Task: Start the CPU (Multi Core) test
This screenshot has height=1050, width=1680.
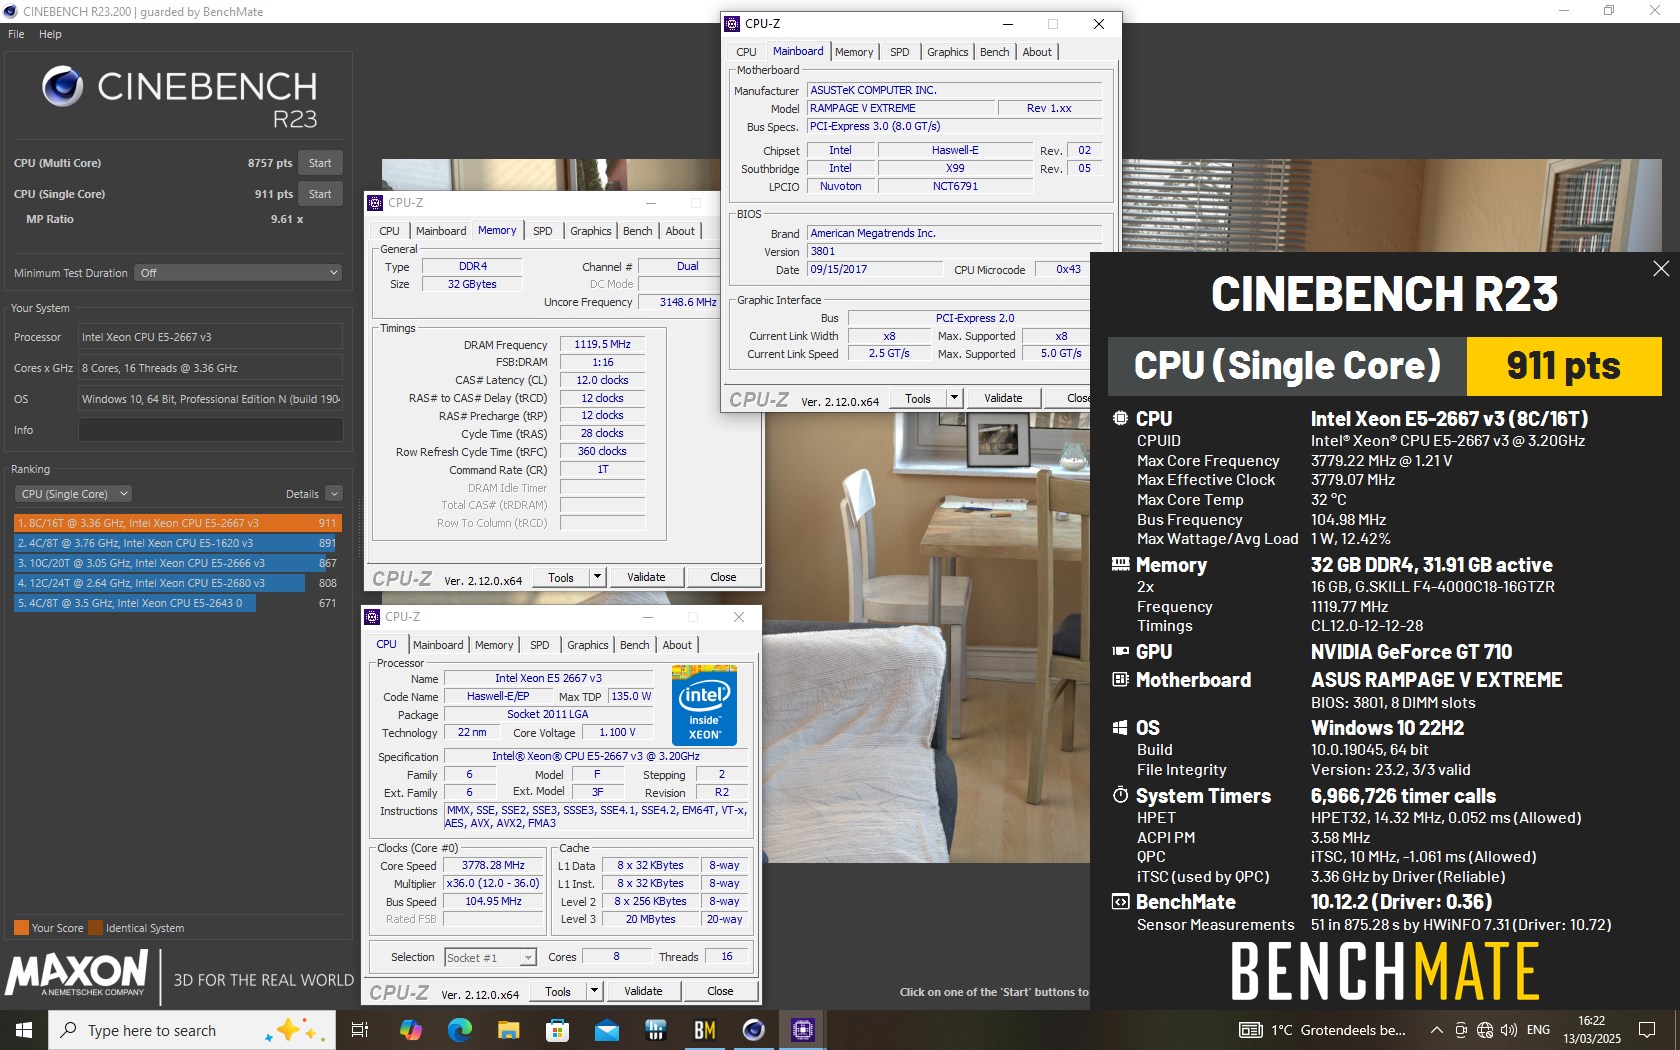Action: pyautogui.click(x=320, y=163)
